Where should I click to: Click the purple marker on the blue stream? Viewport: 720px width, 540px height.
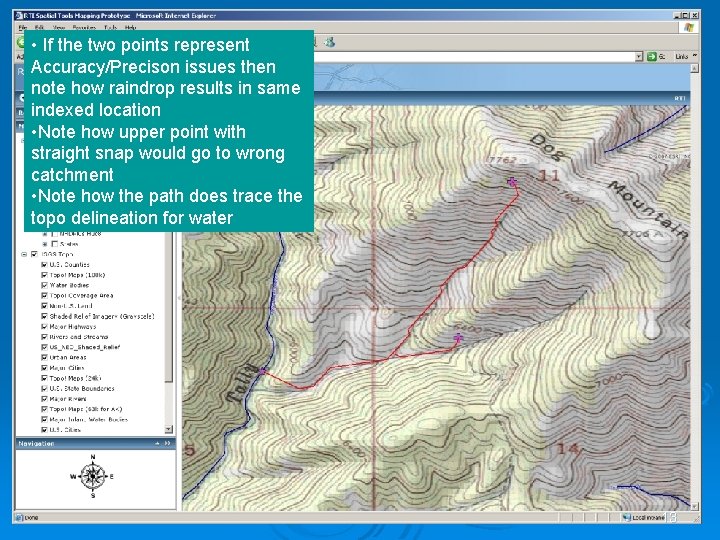(x=262, y=371)
